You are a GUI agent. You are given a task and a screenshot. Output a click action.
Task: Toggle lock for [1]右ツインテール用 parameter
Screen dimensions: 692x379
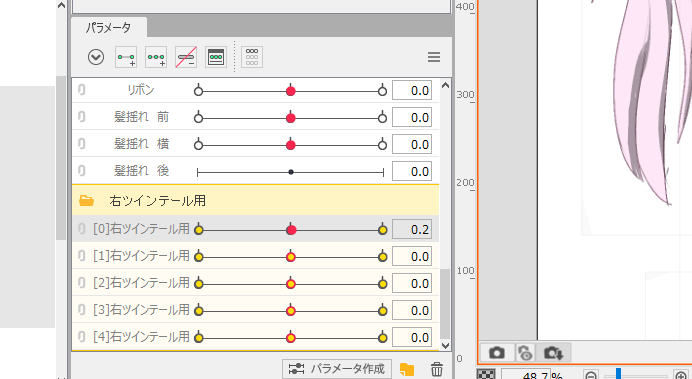click(82, 256)
